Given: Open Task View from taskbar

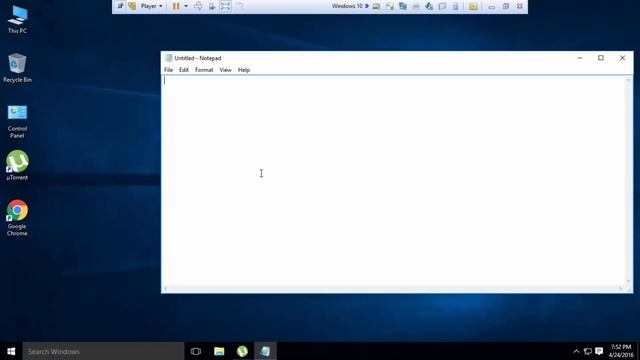Looking at the screenshot, I should (x=196, y=351).
